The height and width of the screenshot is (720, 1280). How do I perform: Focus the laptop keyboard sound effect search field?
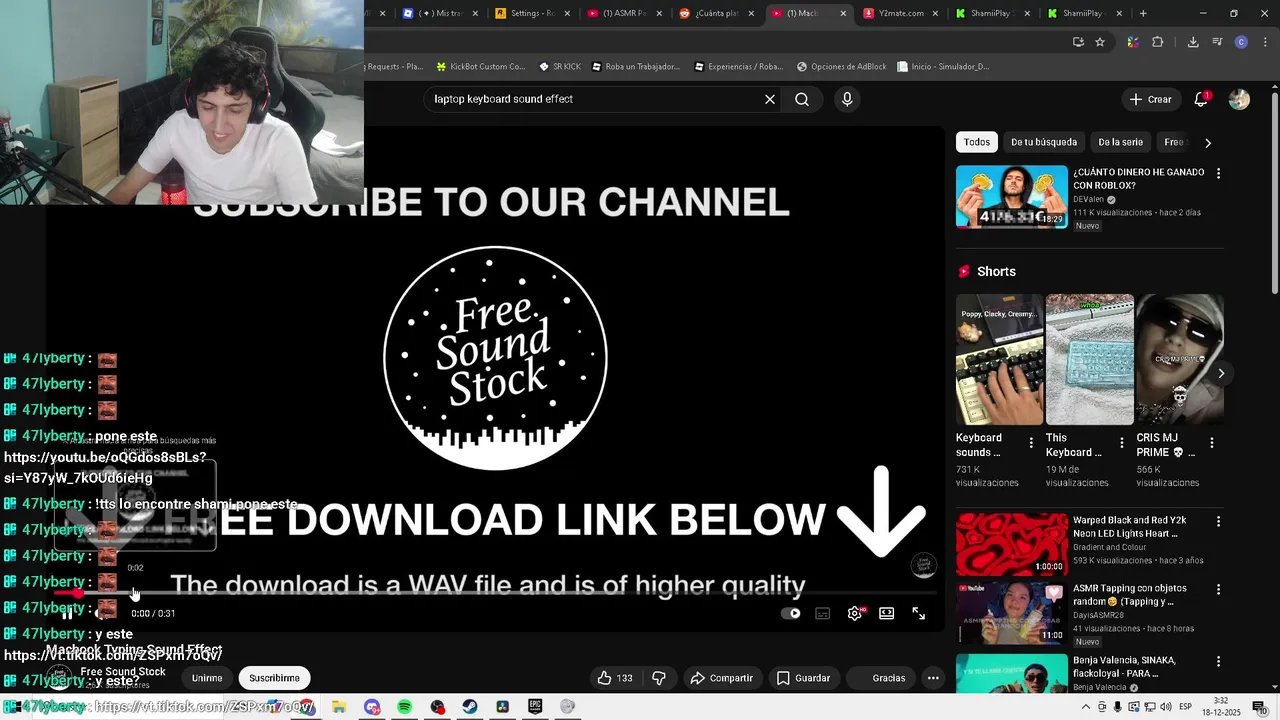point(594,99)
